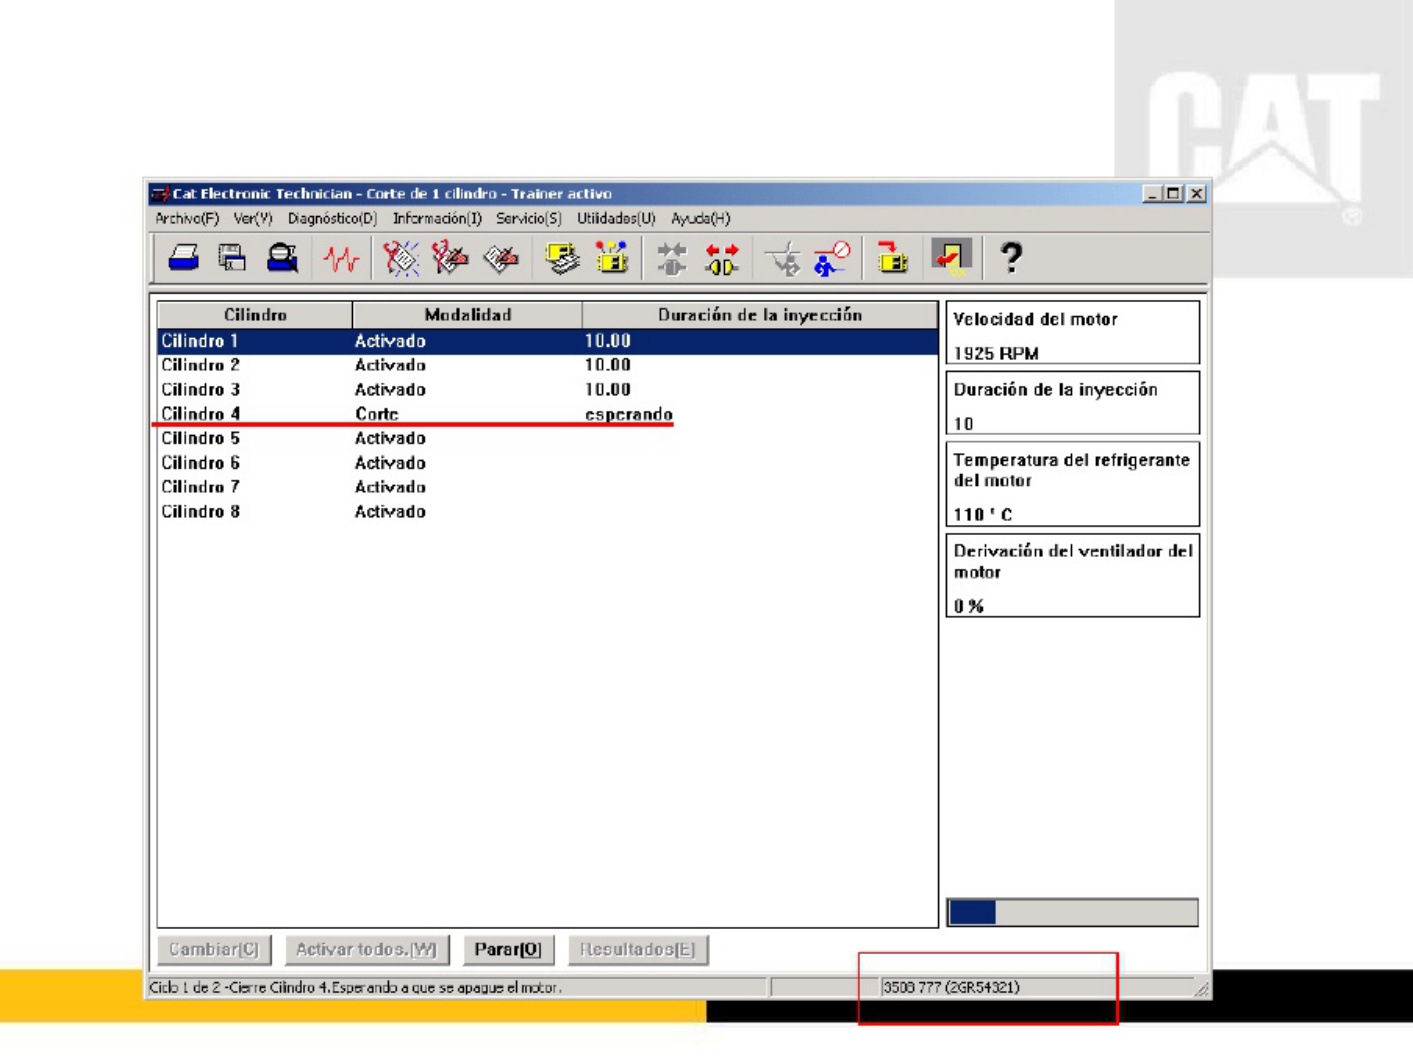This screenshot has height=1060, width=1413.
Task: Click the Cambiar button
Action: 213,950
